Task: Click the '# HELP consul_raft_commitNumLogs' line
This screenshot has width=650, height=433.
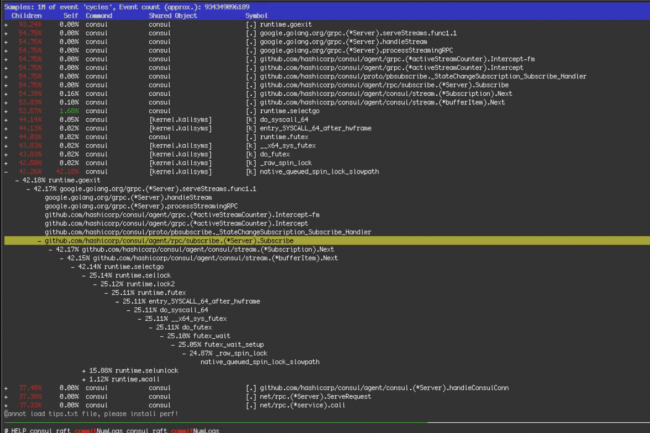Action: [x=111, y=430]
